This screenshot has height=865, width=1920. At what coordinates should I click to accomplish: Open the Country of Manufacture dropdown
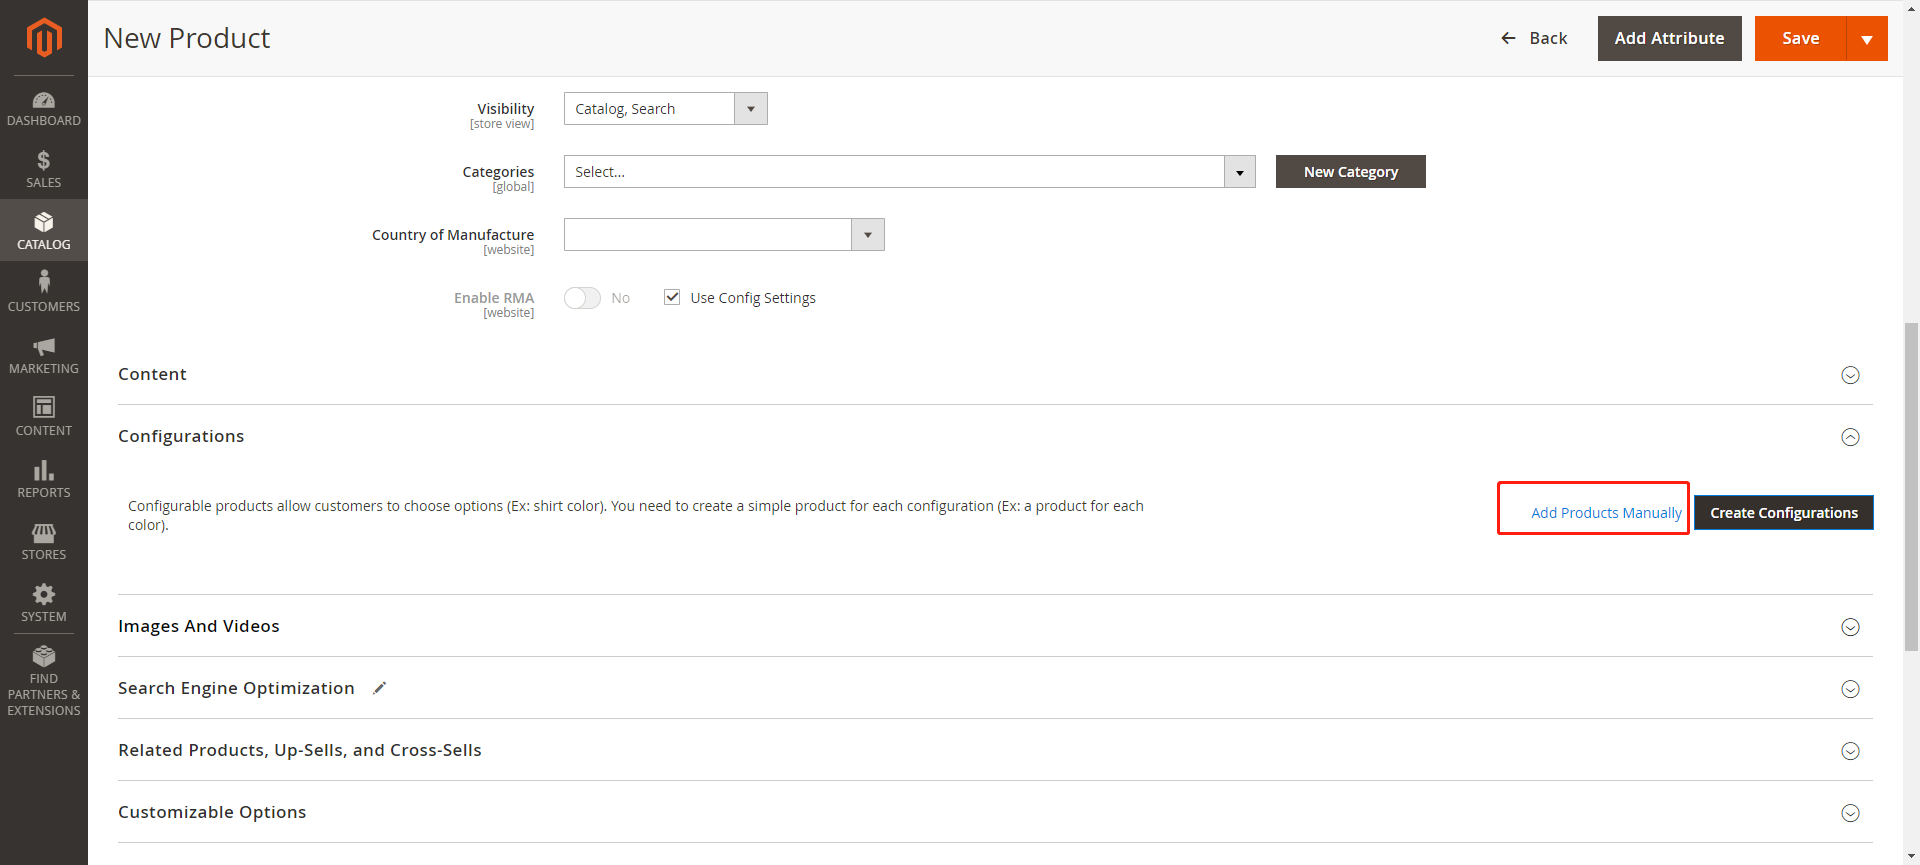click(723, 235)
